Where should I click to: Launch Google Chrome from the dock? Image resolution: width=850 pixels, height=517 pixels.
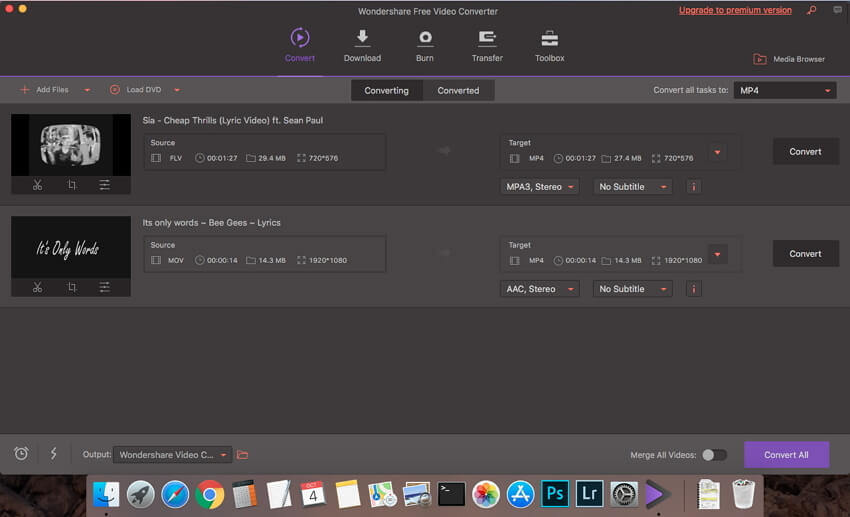(x=210, y=494)
